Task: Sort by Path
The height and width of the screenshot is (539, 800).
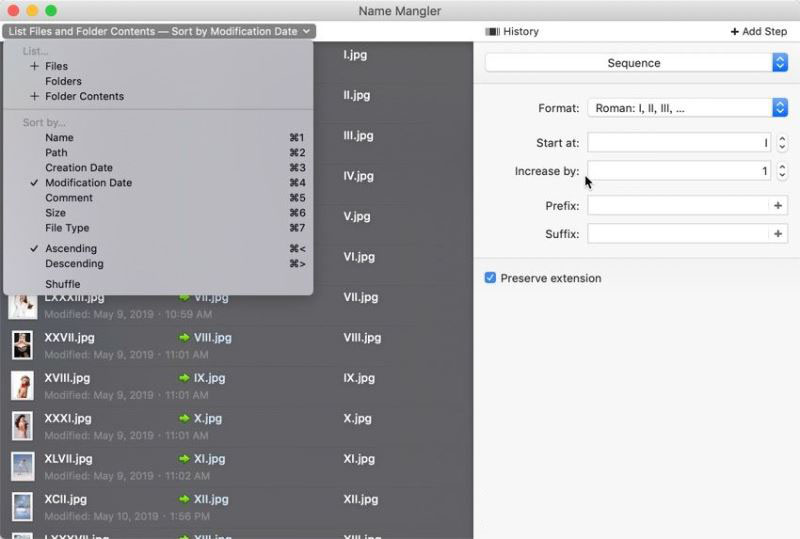Action: coord(158,153)
